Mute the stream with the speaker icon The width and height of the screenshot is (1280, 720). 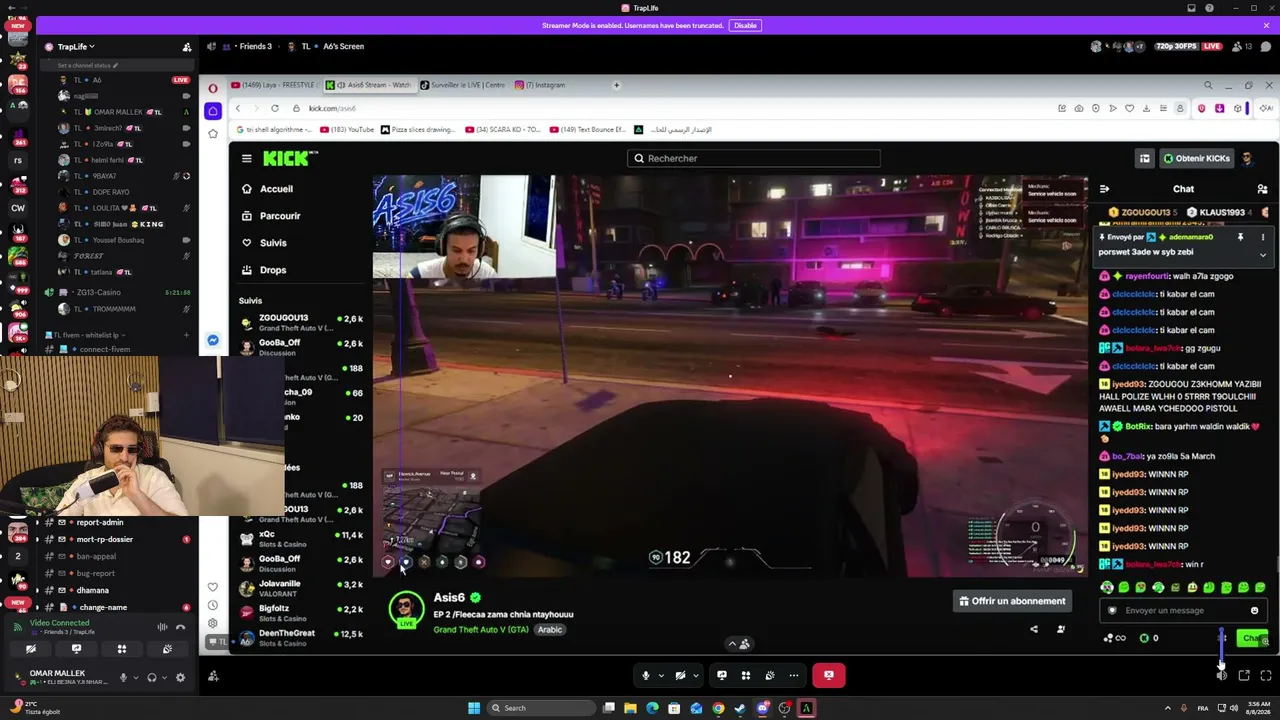(1222, 676)
